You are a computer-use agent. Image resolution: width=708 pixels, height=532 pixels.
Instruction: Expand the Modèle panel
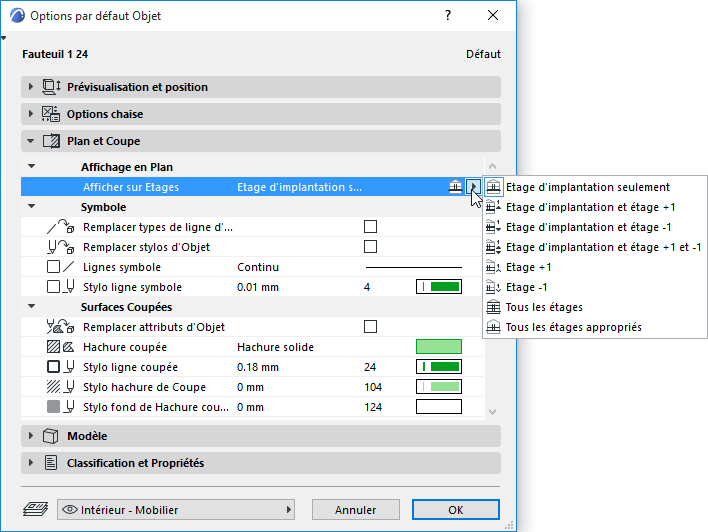point(31,436)
